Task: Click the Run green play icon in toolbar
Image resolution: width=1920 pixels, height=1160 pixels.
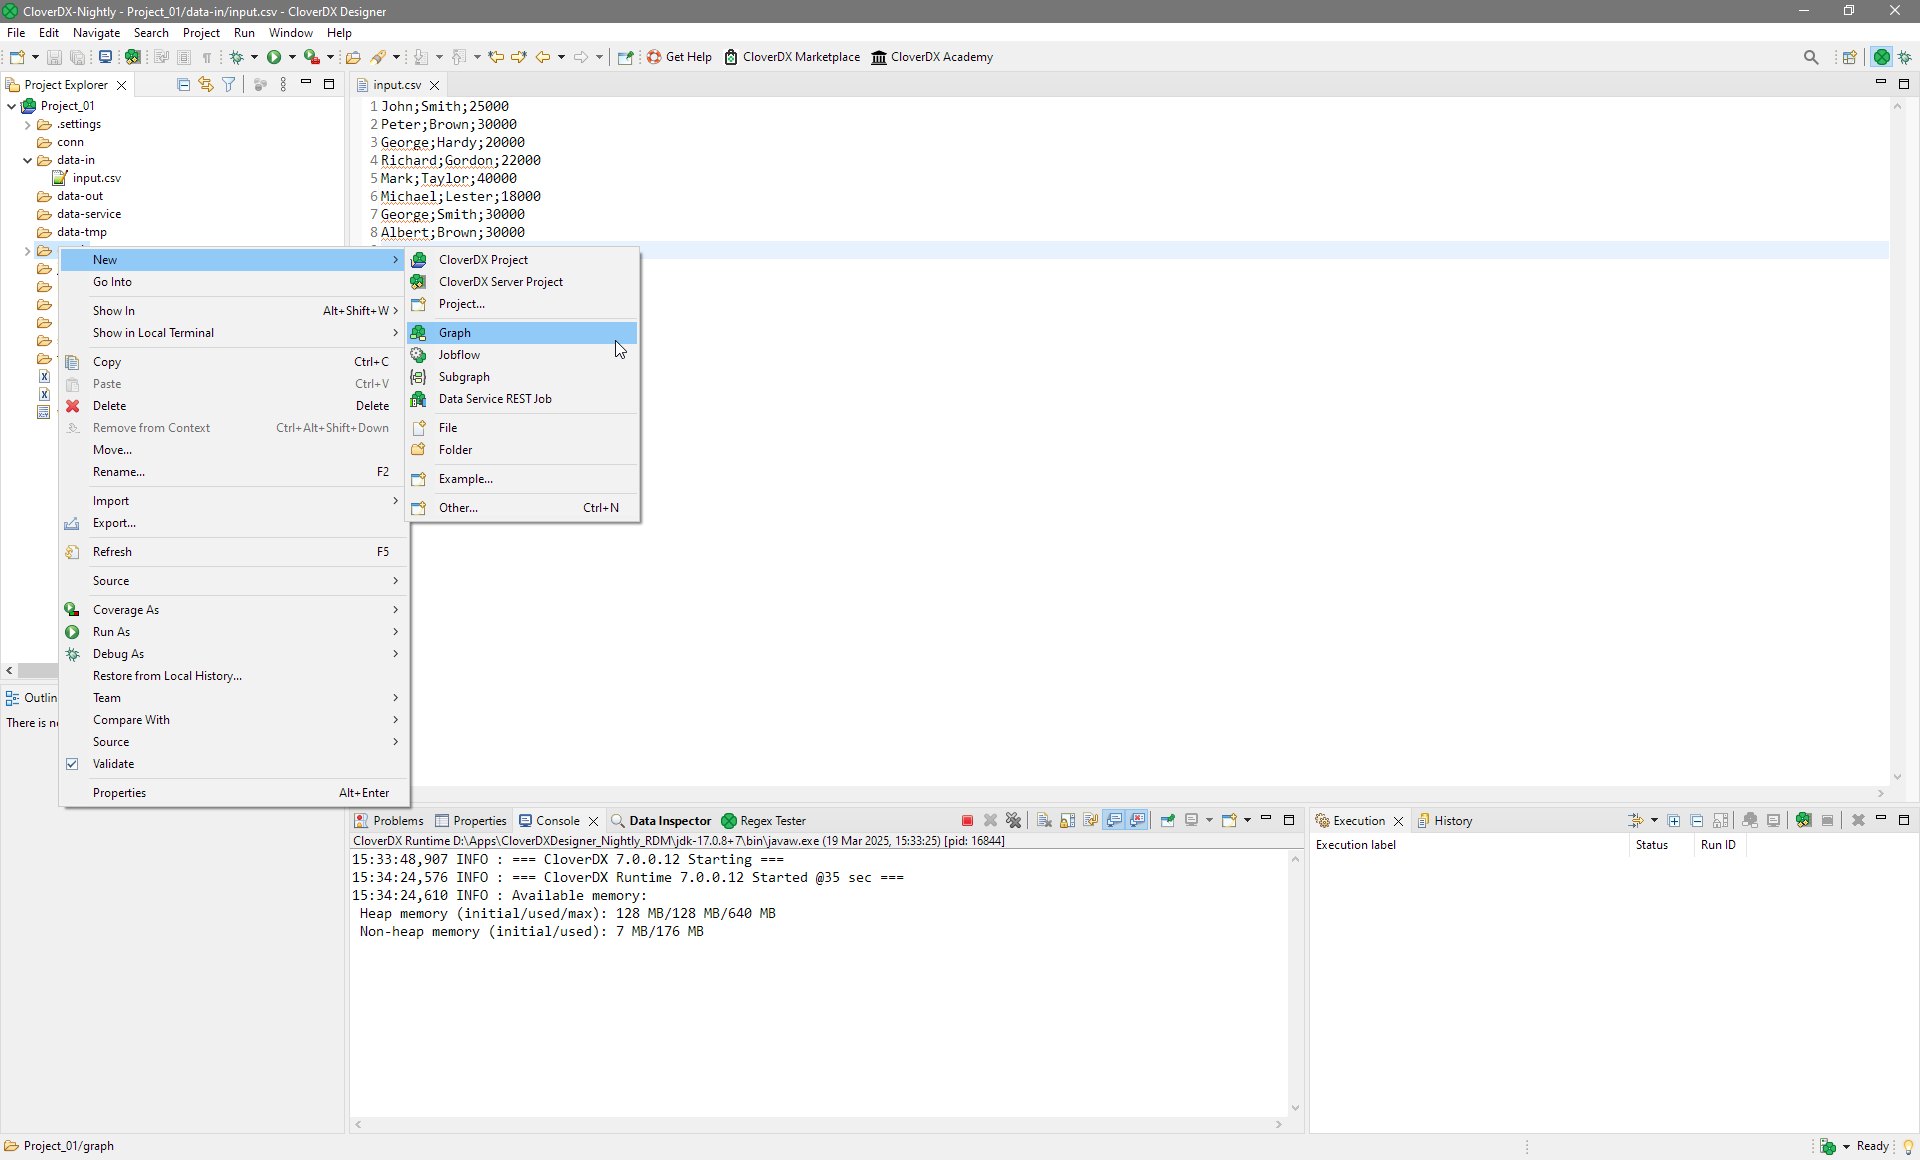Action: pos(274,57)
